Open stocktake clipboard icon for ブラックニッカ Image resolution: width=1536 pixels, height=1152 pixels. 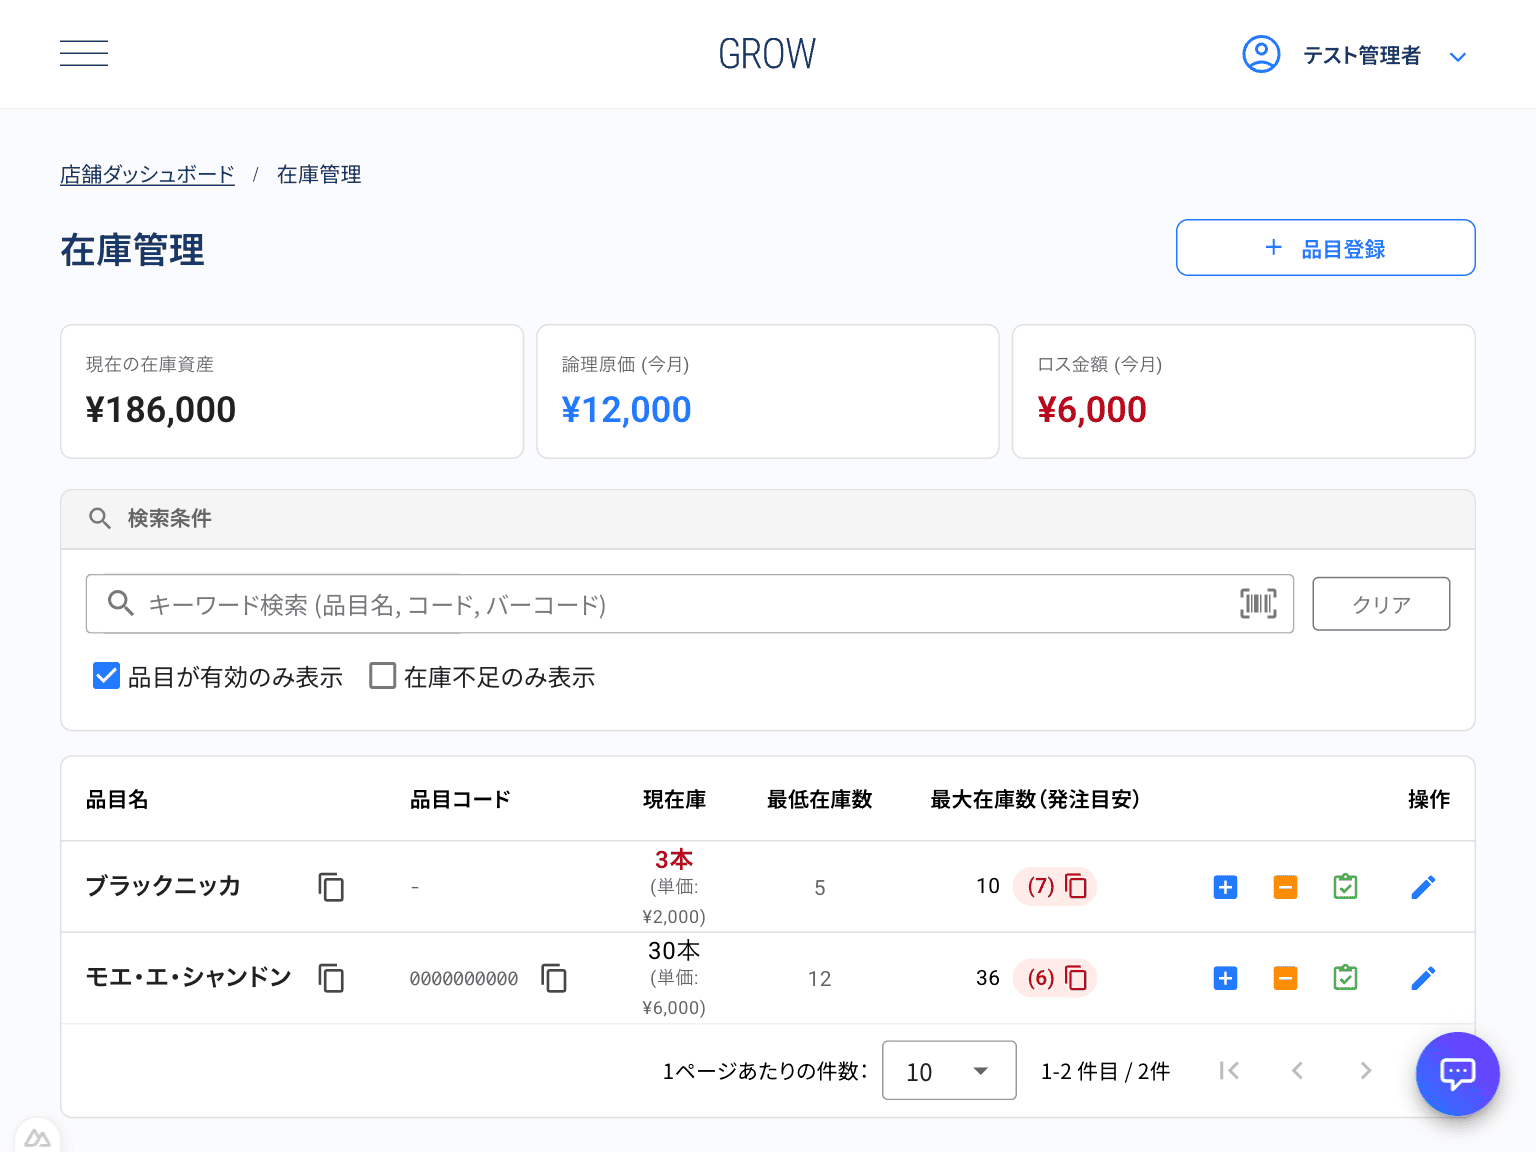coord(1345,887)
